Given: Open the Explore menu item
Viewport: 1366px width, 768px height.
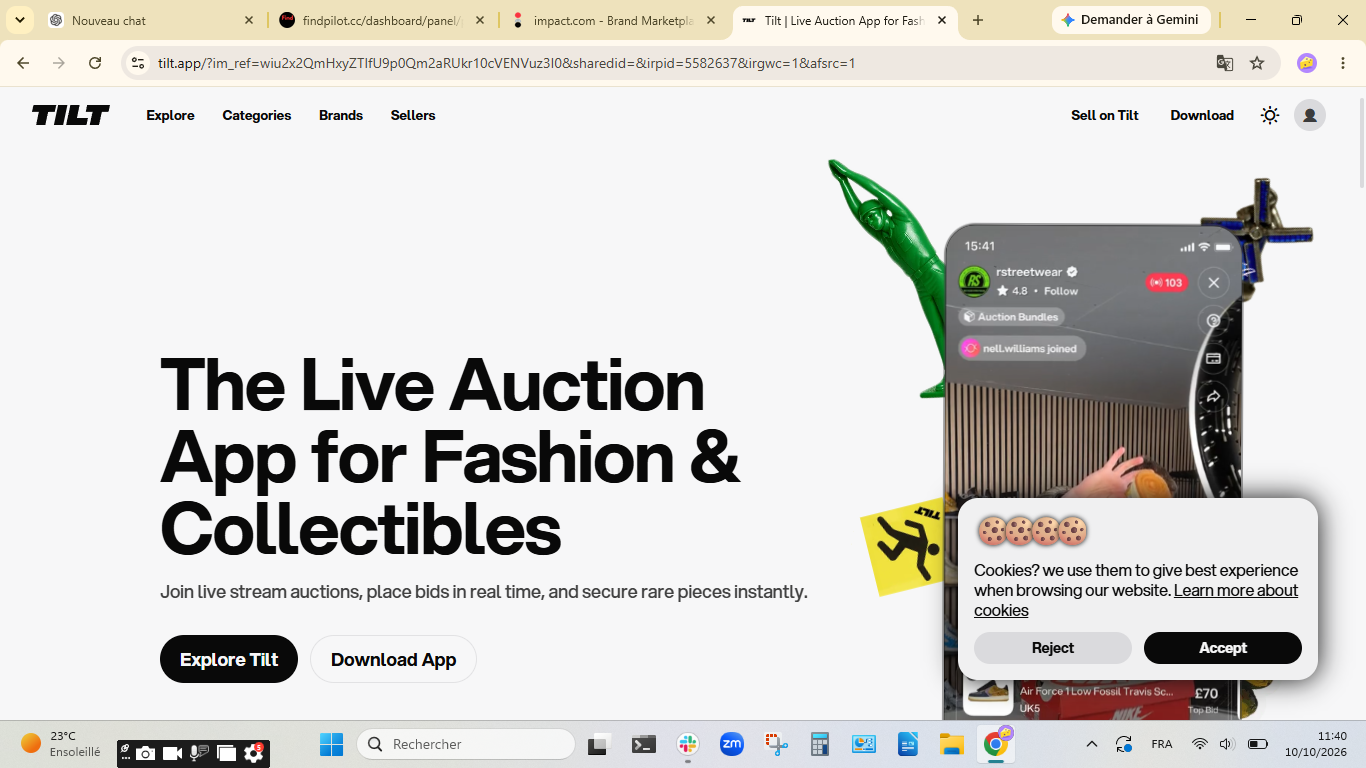Looking at the screenshot, I should coord(170,115).
